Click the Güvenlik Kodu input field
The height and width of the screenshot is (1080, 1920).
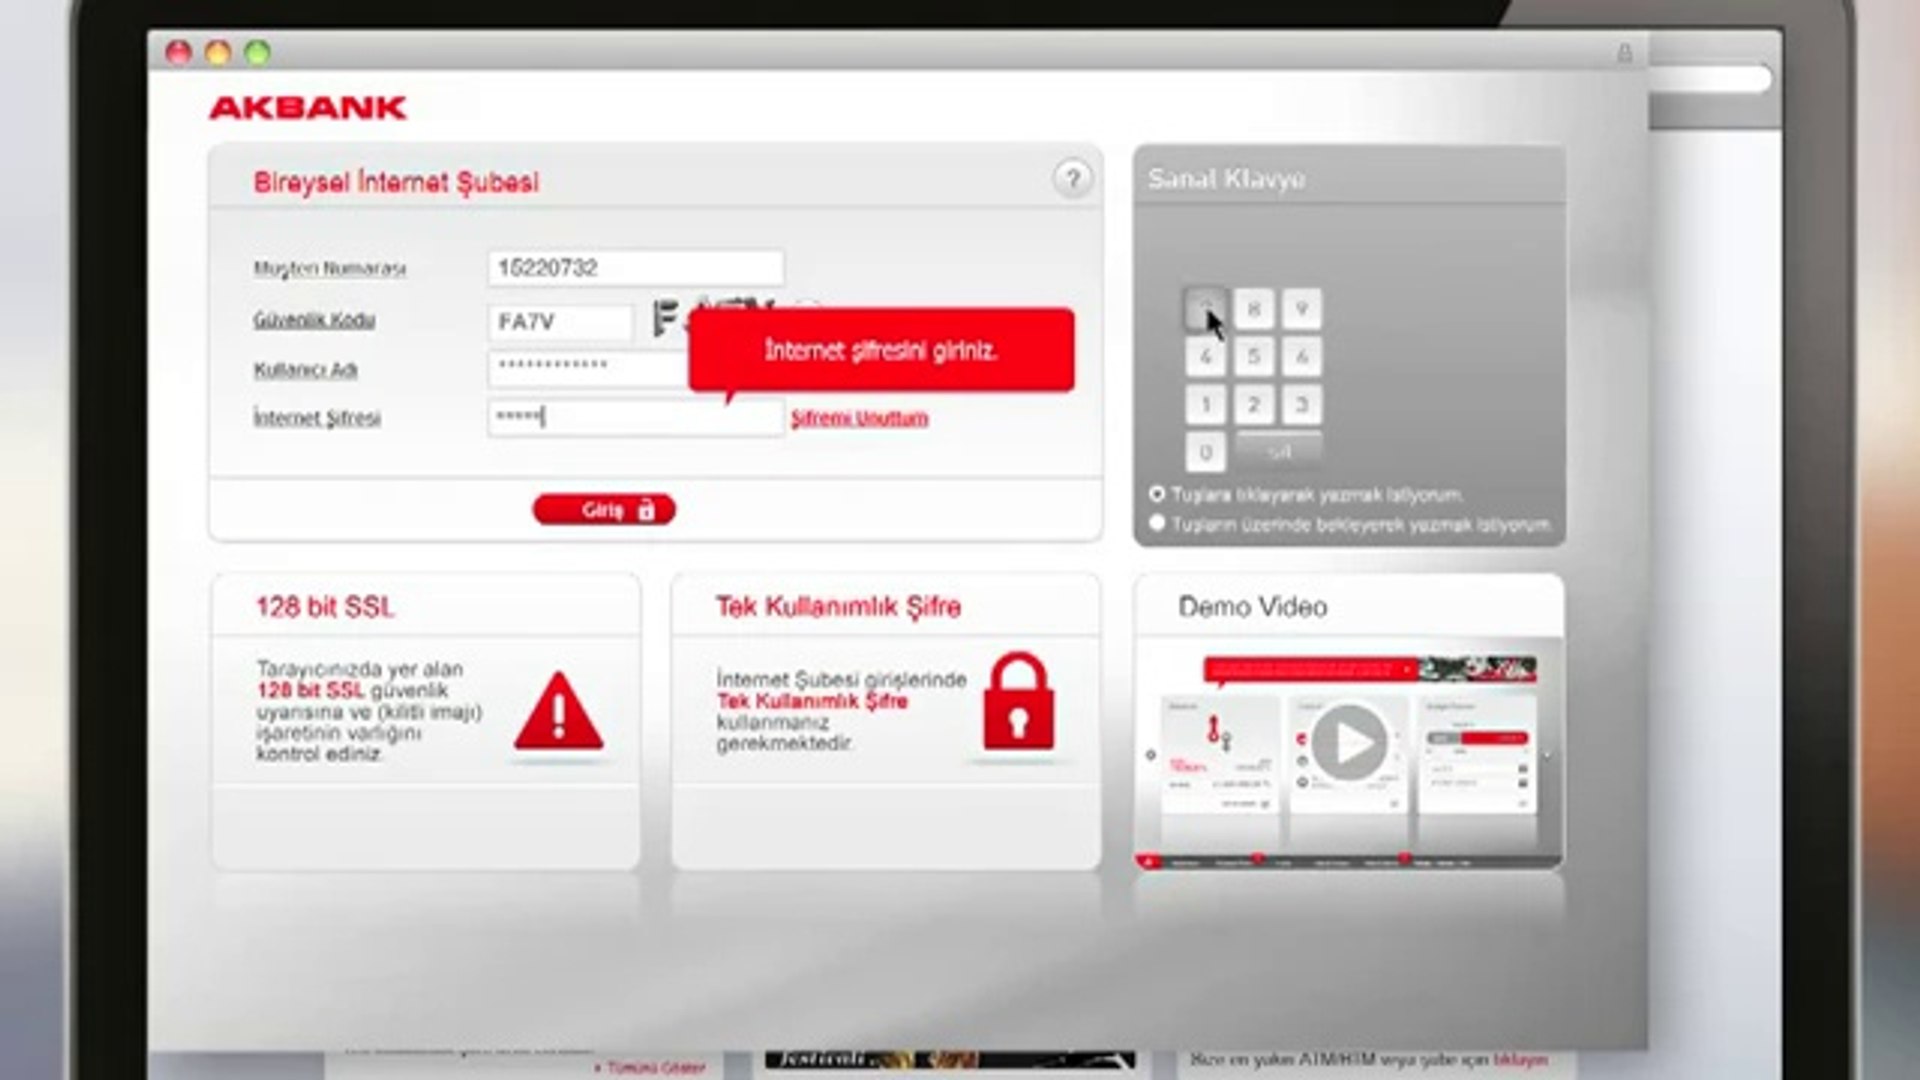[560, 322]
